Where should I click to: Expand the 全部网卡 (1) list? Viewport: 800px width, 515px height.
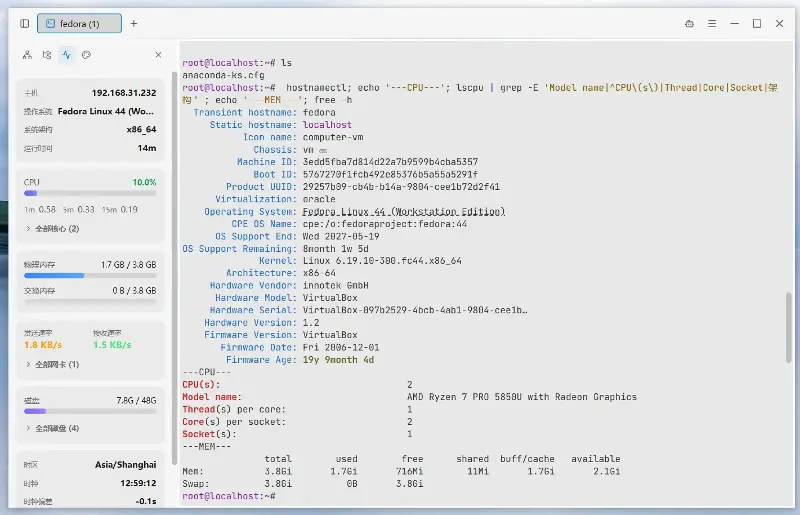53,364
